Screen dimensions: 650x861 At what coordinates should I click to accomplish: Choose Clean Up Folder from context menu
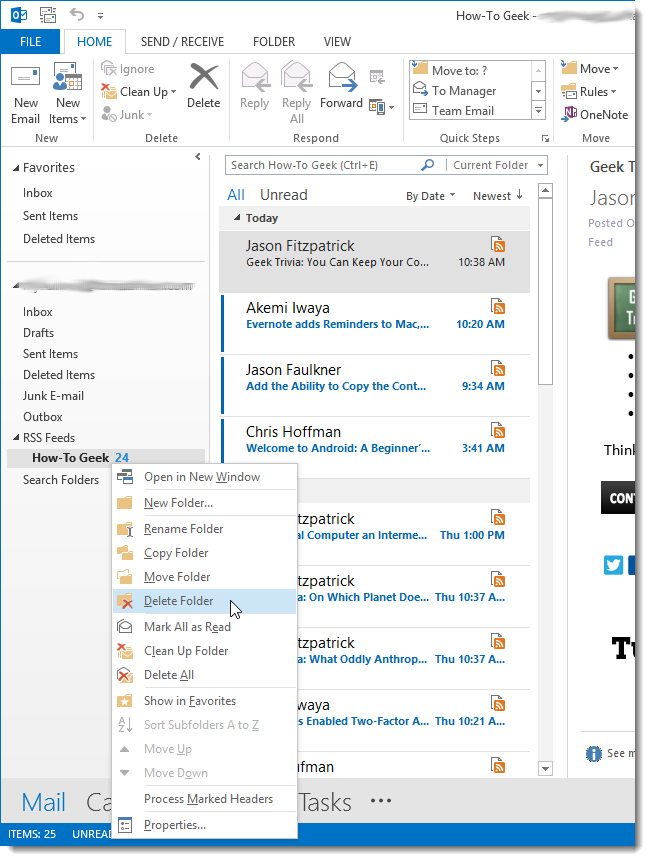tap(204, 651)
